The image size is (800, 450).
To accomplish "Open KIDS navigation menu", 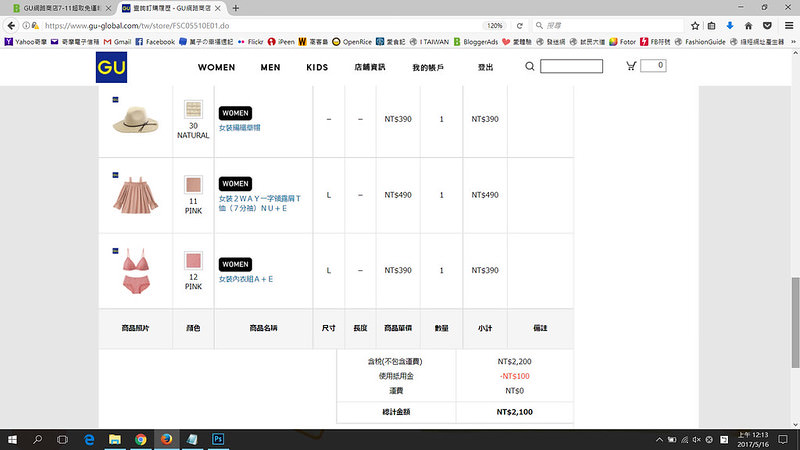I will (317, 67).
